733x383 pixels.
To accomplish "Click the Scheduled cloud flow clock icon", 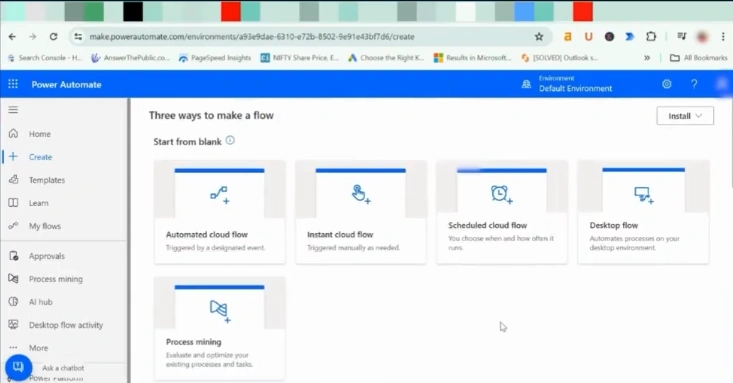I will 501,194.
